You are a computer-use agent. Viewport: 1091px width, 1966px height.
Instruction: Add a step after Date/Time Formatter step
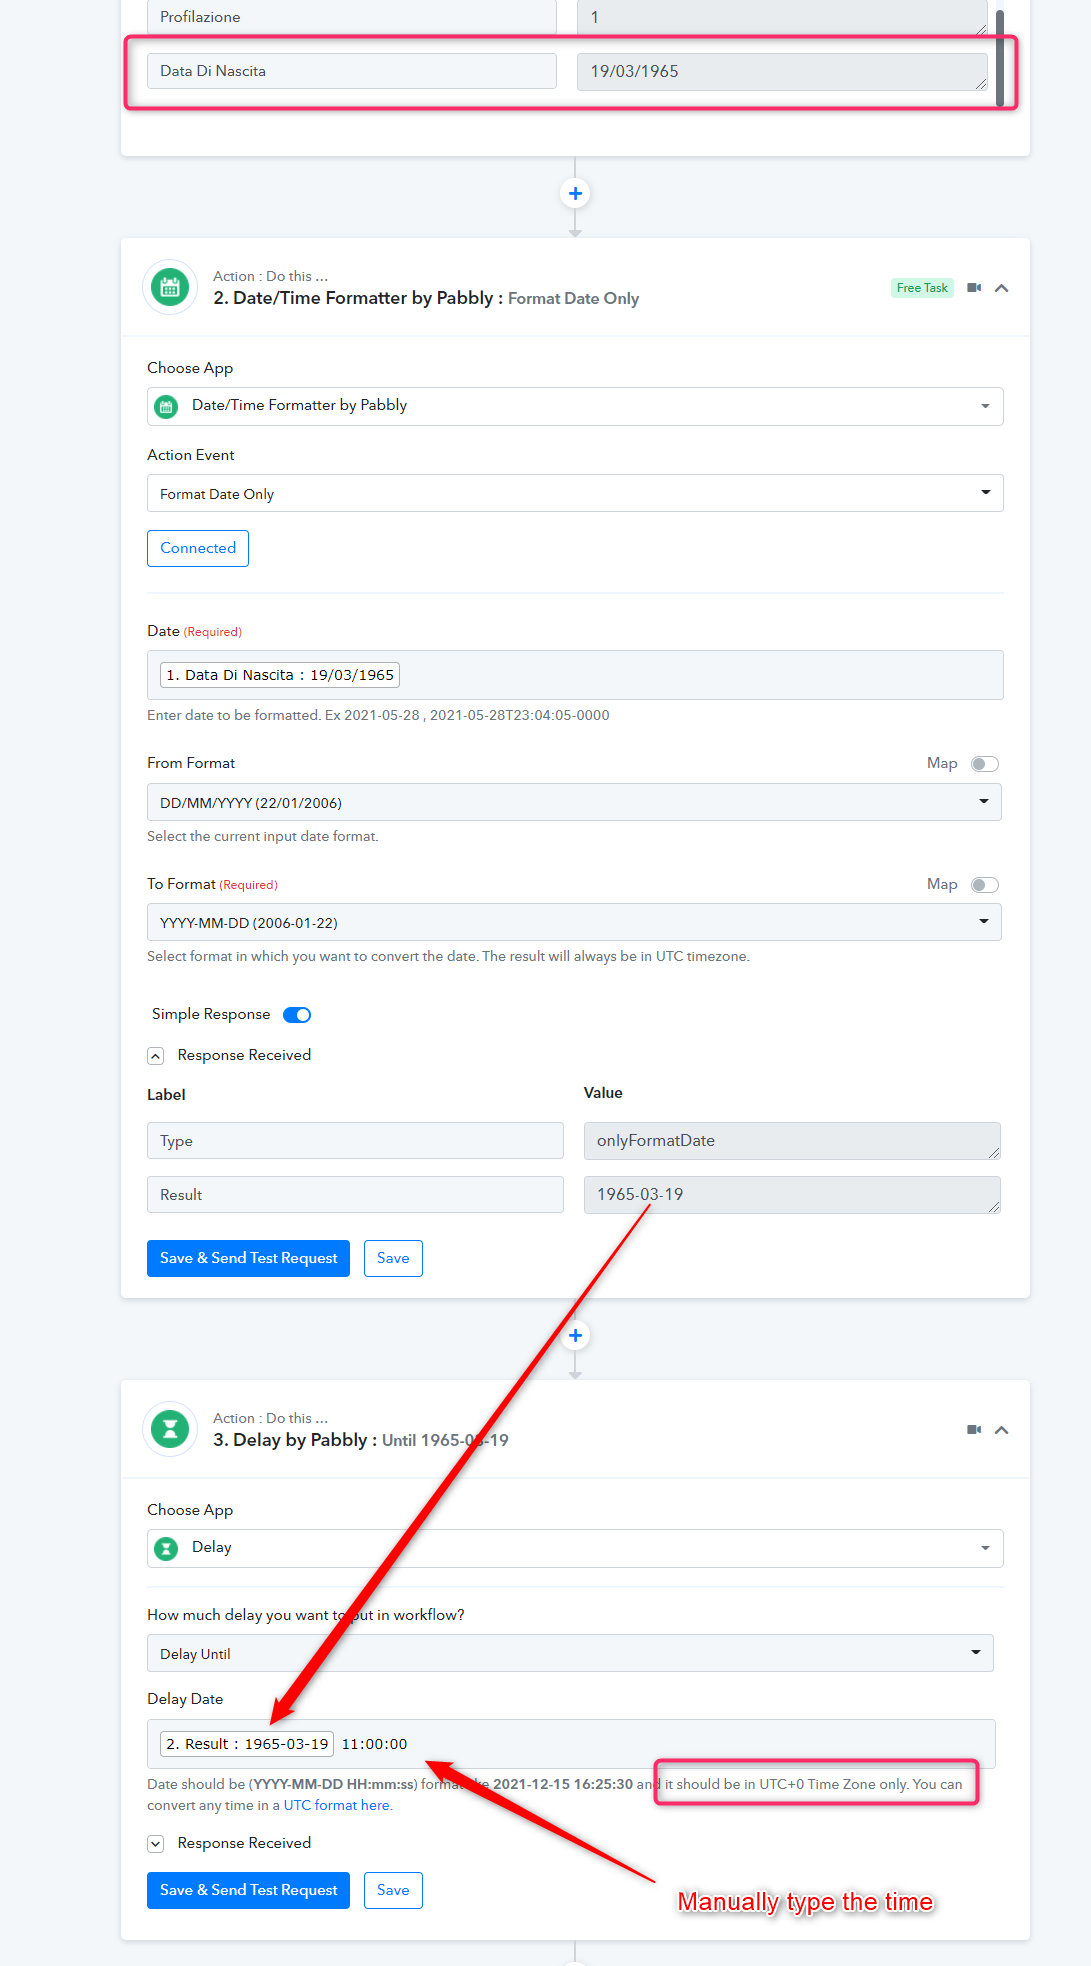click(x=575, y=1335)
